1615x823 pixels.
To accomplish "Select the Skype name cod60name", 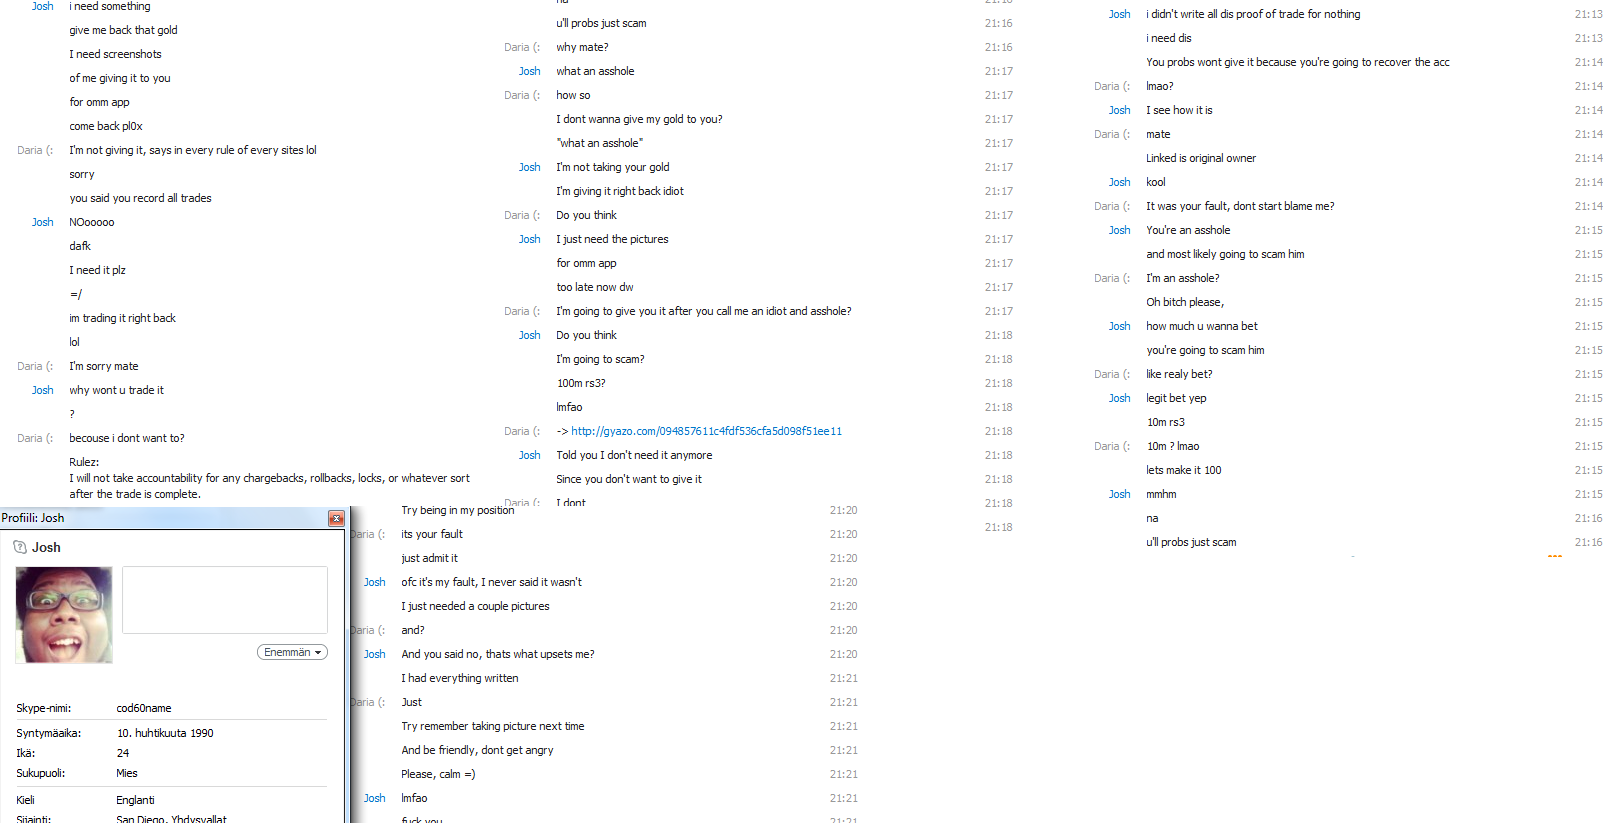I will [x=144, y=708].
